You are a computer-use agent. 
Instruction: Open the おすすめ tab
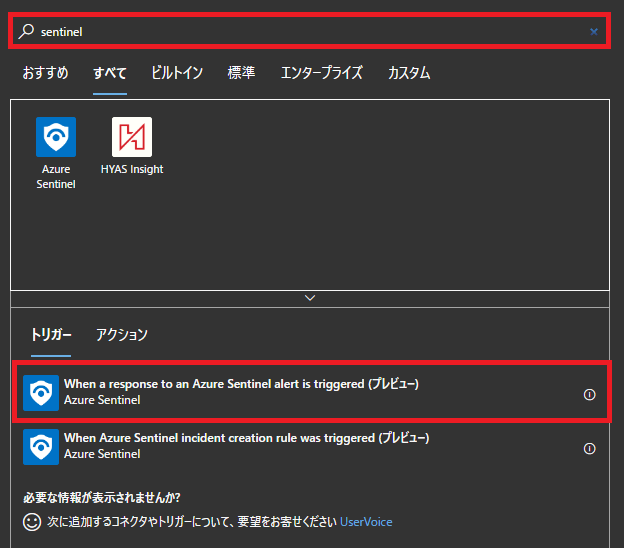pyautogui.click(x=45, y=73)
